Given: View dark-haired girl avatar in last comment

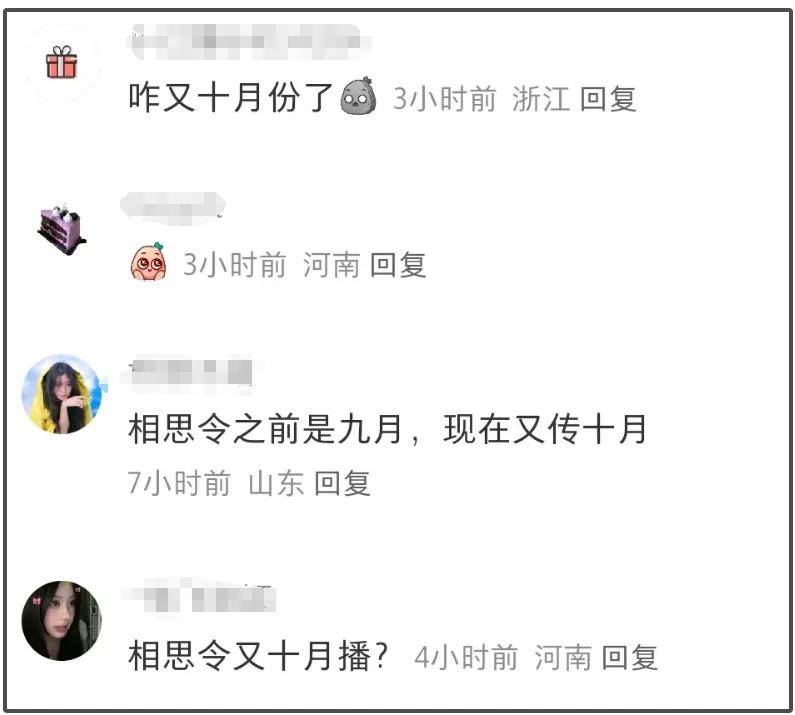Looking at the screenshot, I should 62,620.
